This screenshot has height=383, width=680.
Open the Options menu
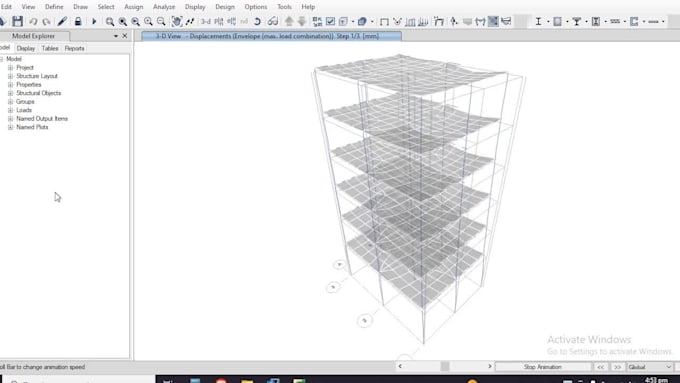255,7
